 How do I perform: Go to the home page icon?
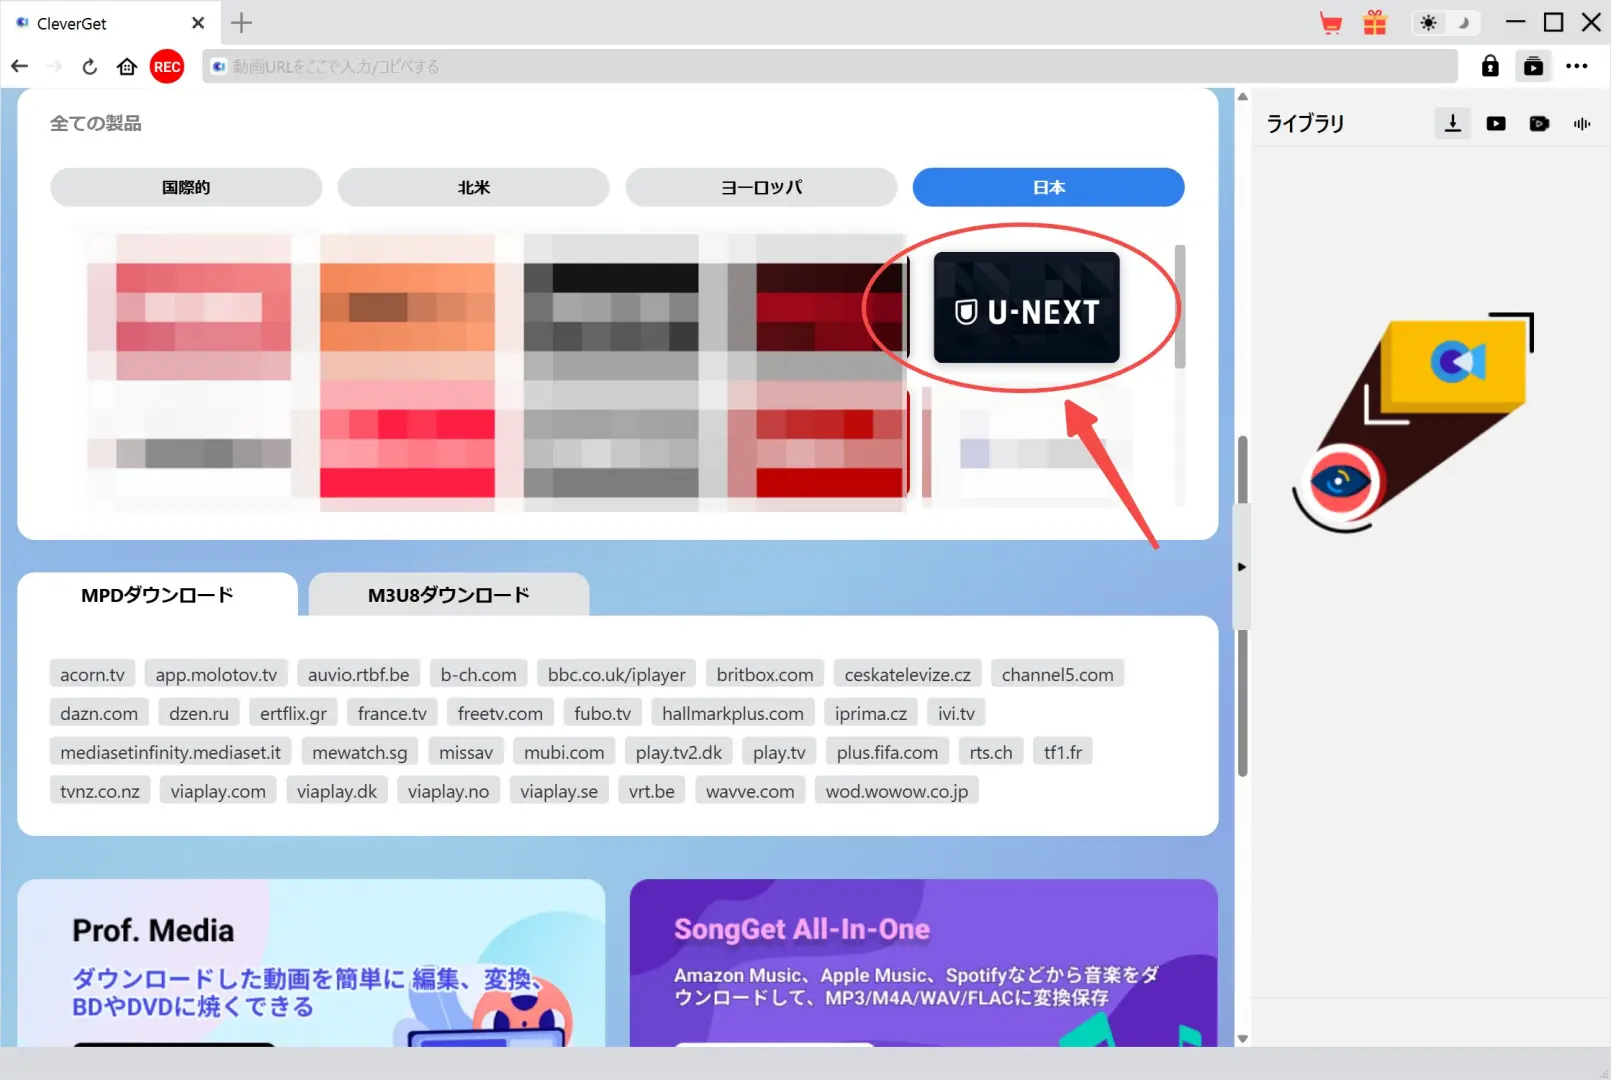pos(127,66)
